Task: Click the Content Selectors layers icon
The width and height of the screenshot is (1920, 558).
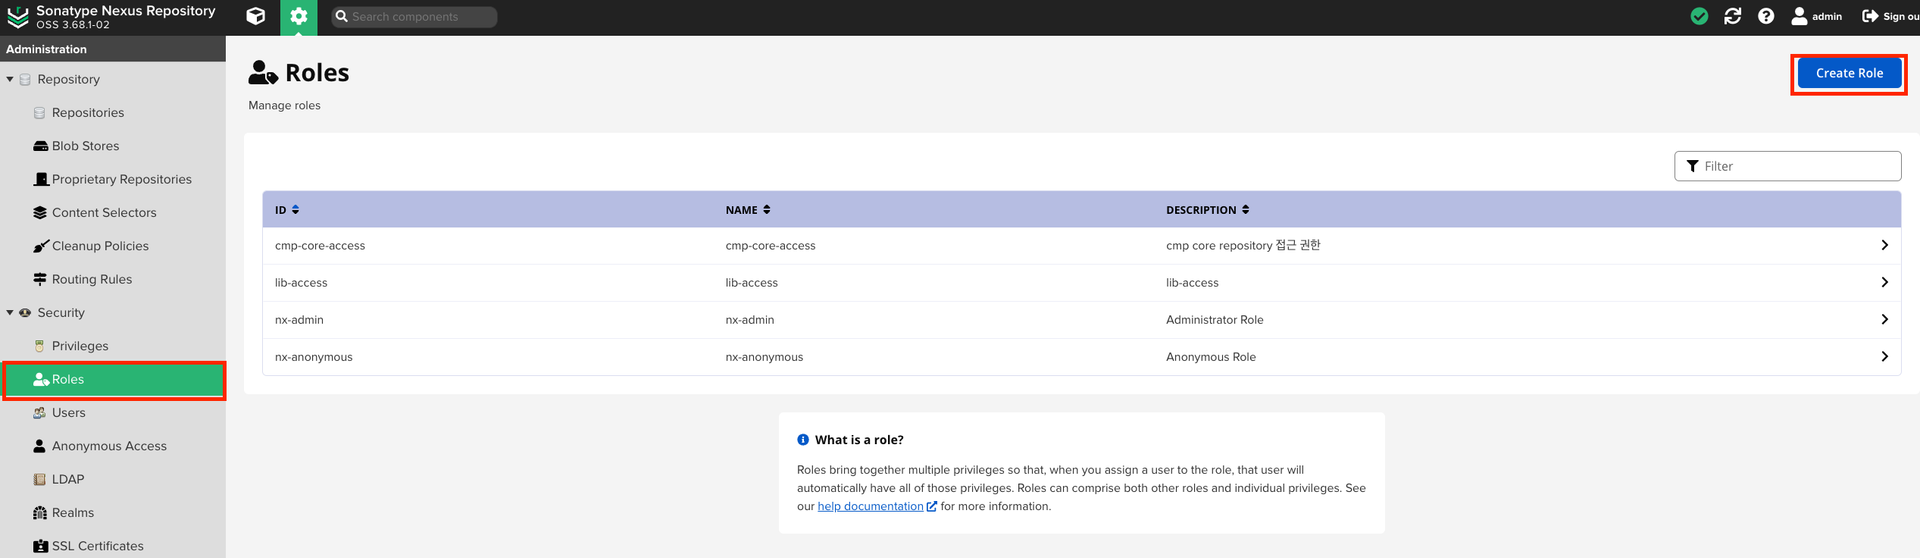Action: 40,212
